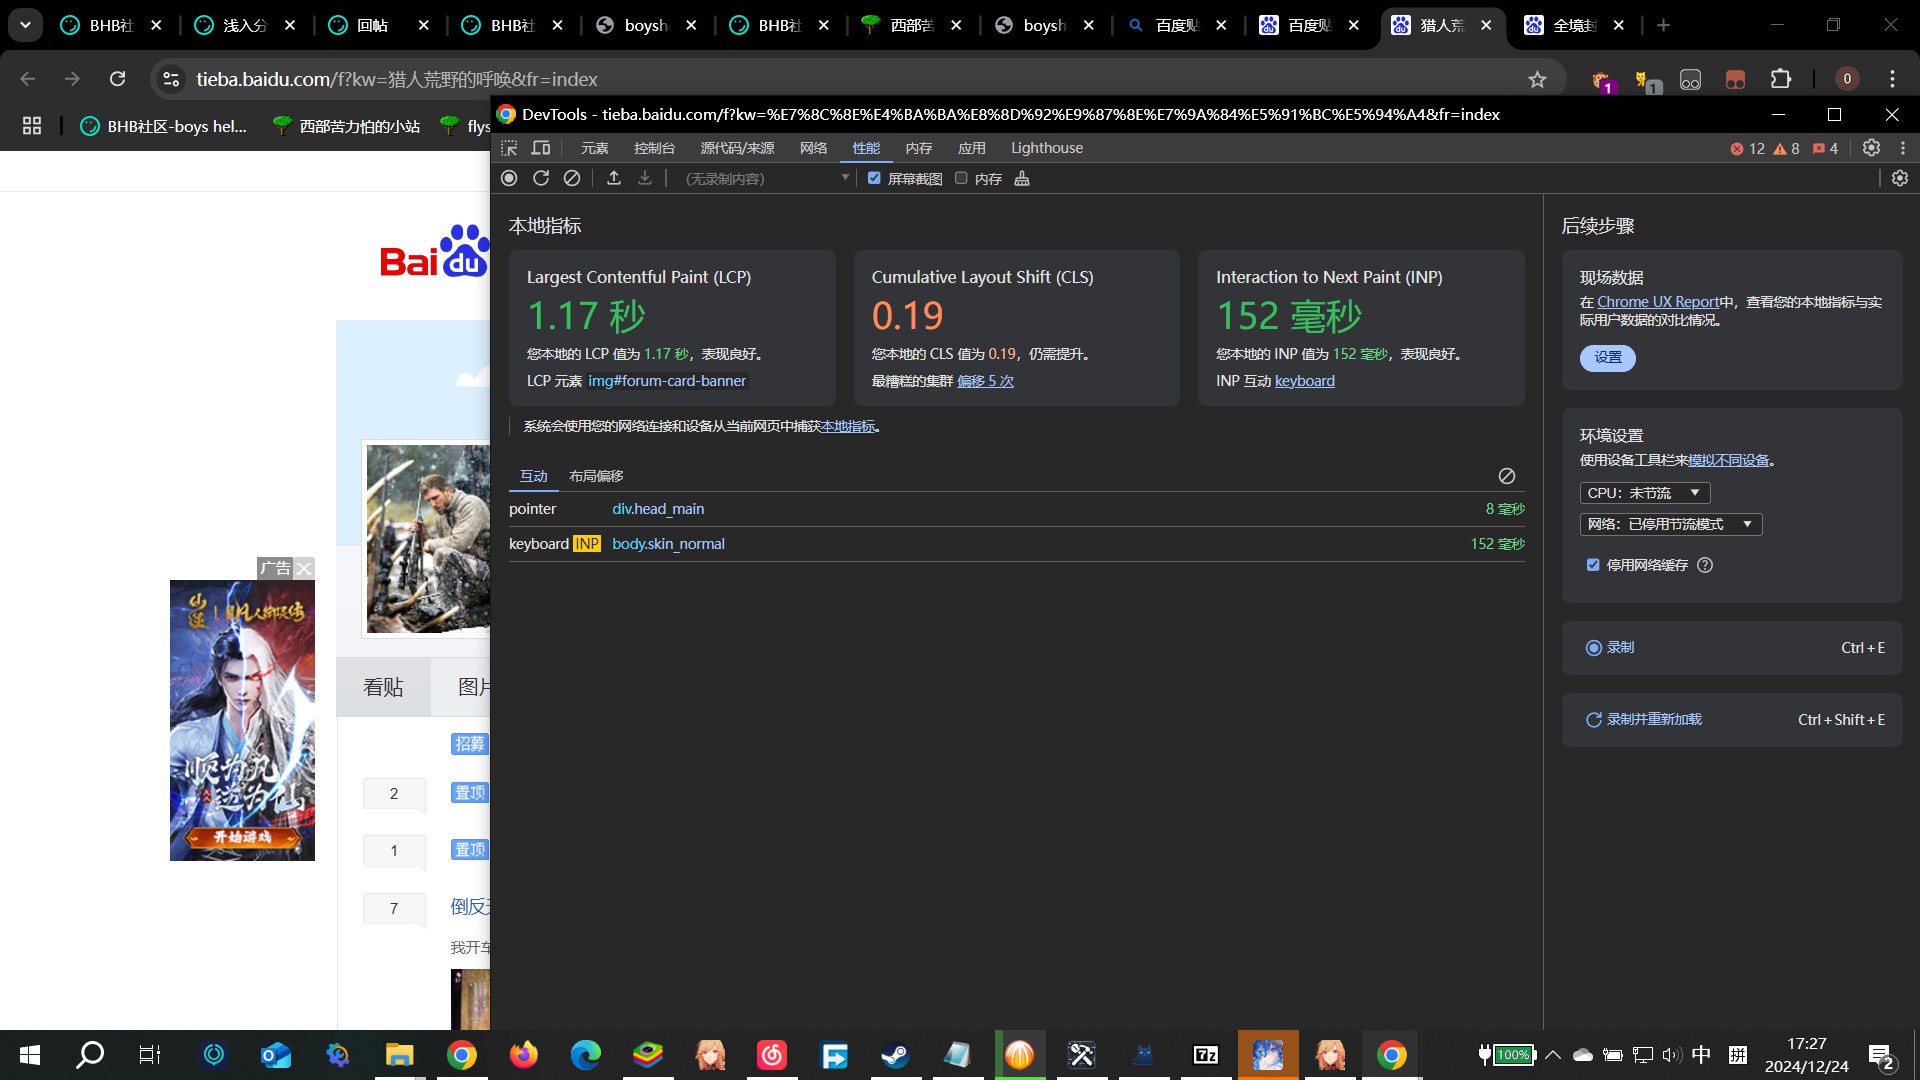1920x1080 pixels.
Task: Upload a profile with the upload icon
Action: coord(614,178)
